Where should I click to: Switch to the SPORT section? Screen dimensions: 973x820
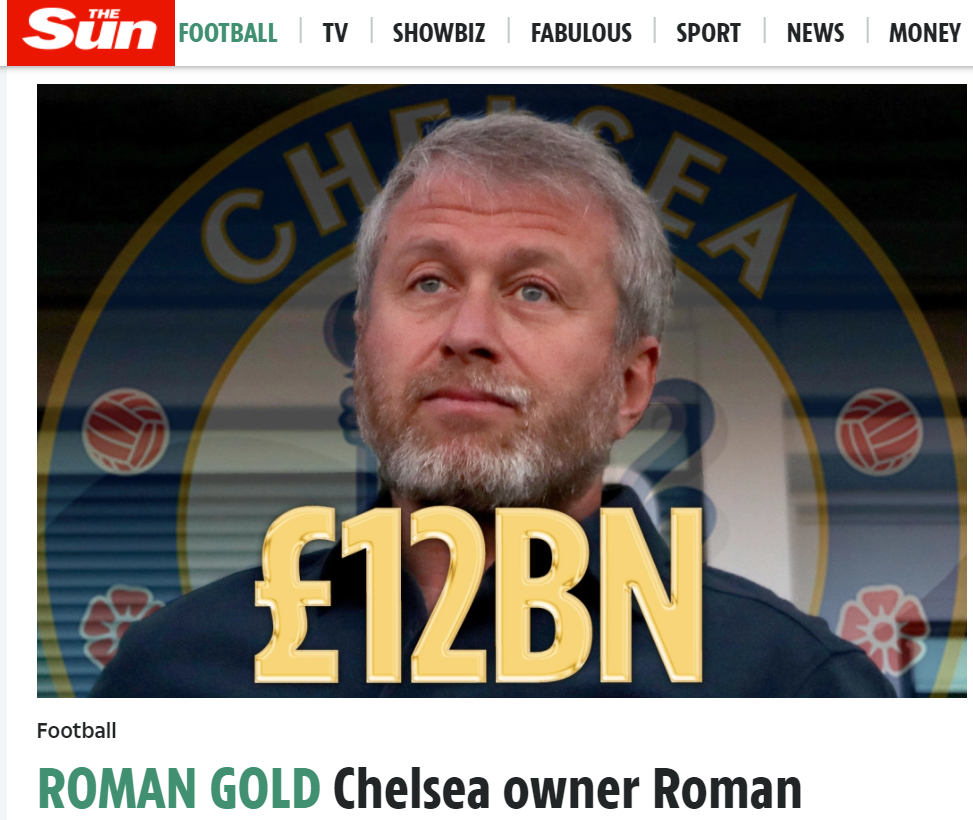[708, 33]
